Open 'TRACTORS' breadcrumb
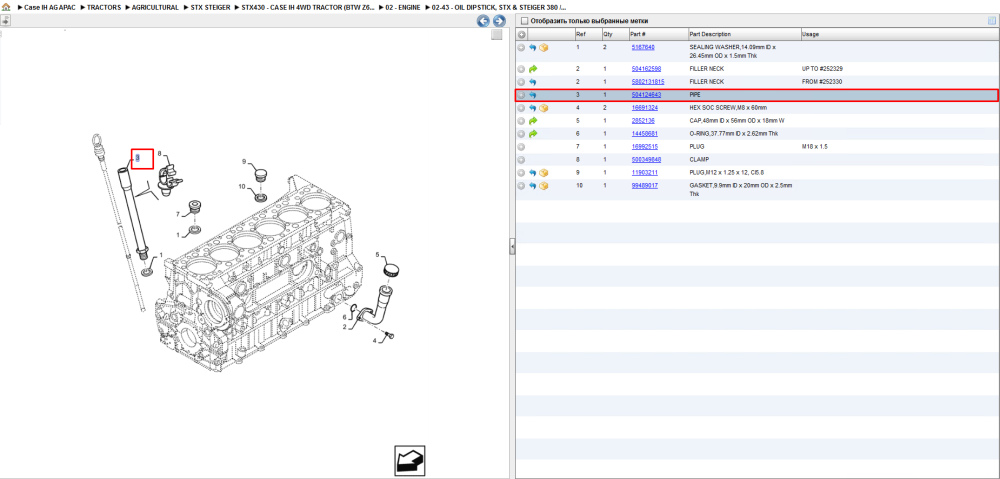The image size is (1000, 479). 104,7
